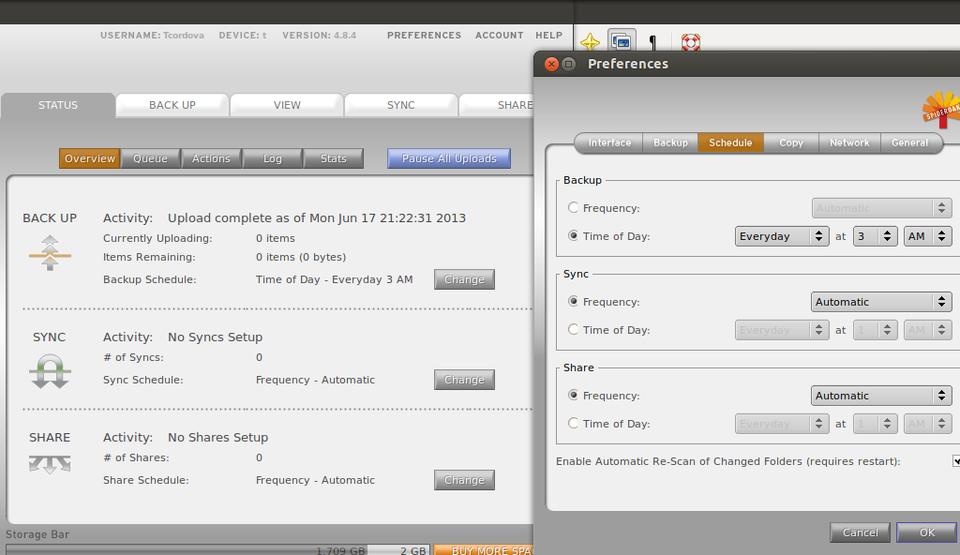Show the Overview status subtab
The width and height of the screenshot is (960, 555).
(89, 159)
